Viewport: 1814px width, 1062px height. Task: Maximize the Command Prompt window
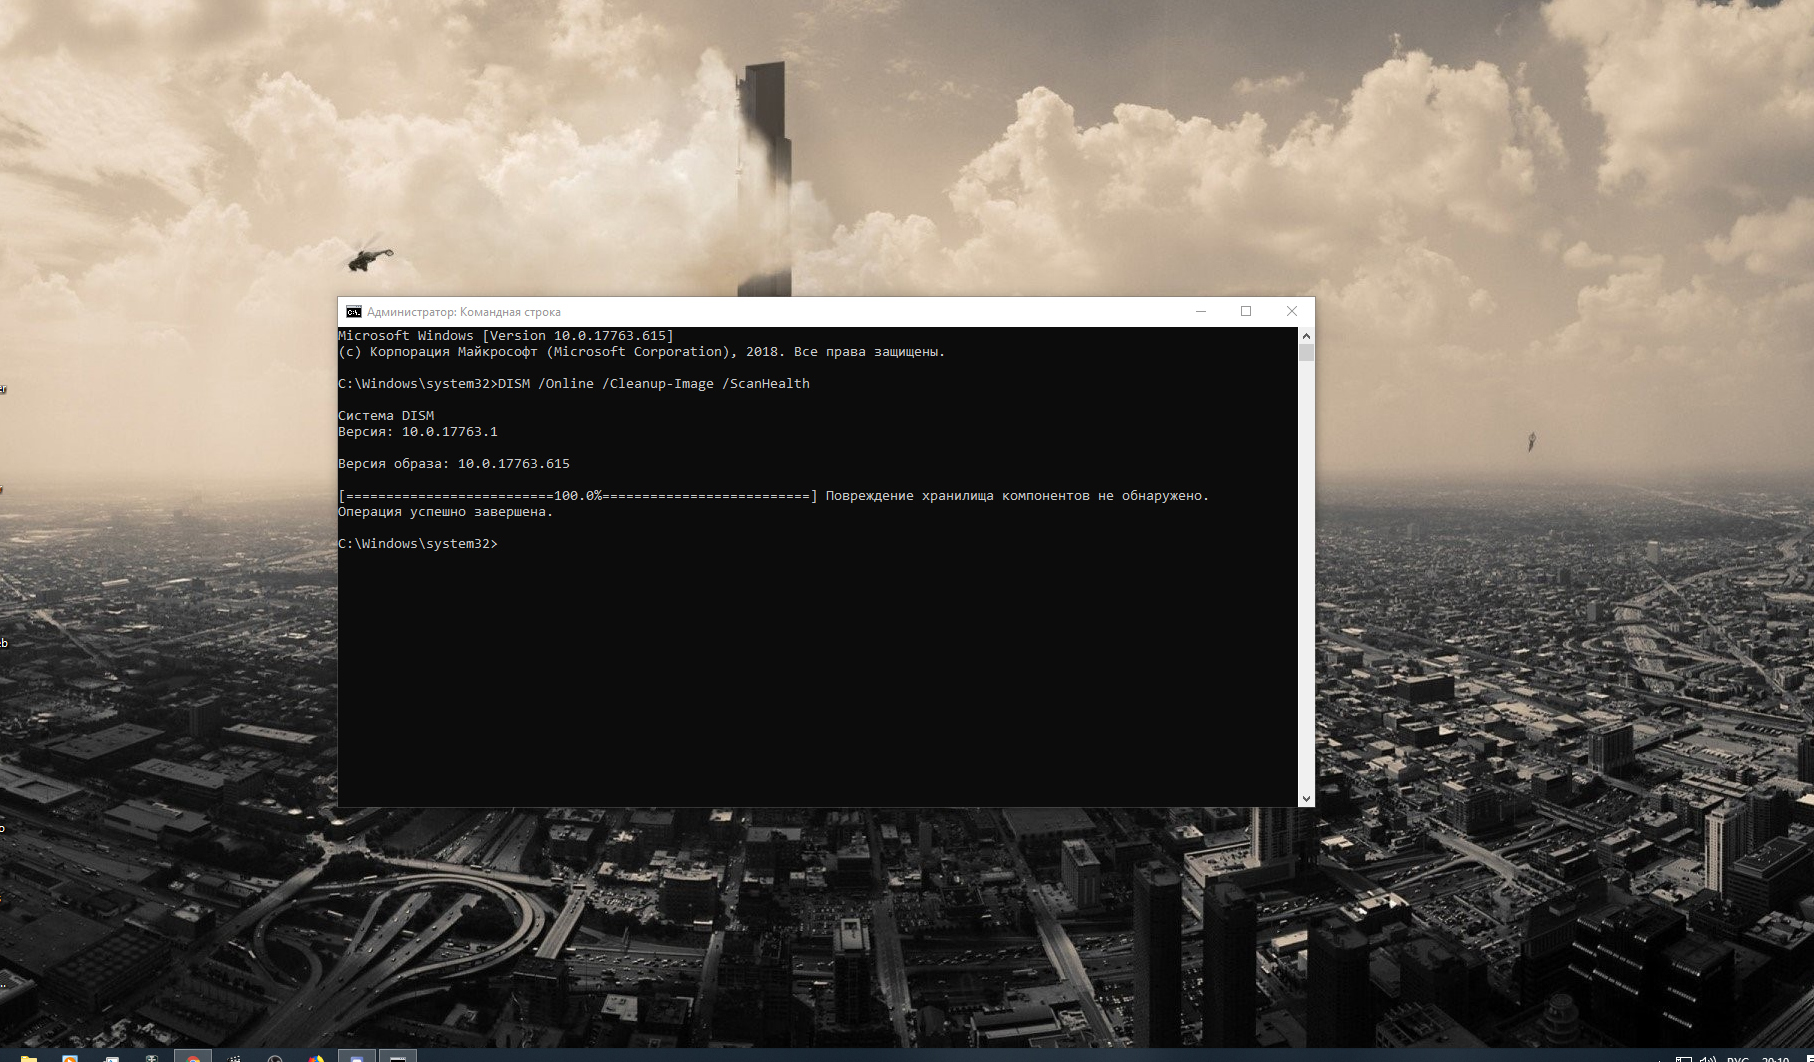click(x=1246, y=312)
